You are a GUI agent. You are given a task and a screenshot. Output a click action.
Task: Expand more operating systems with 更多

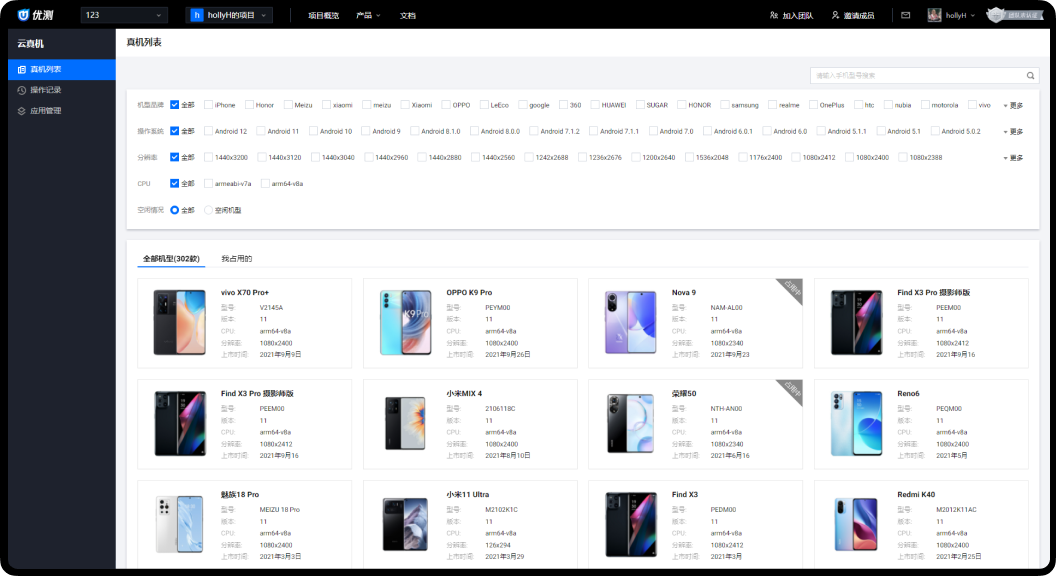tap(1013, 132)
